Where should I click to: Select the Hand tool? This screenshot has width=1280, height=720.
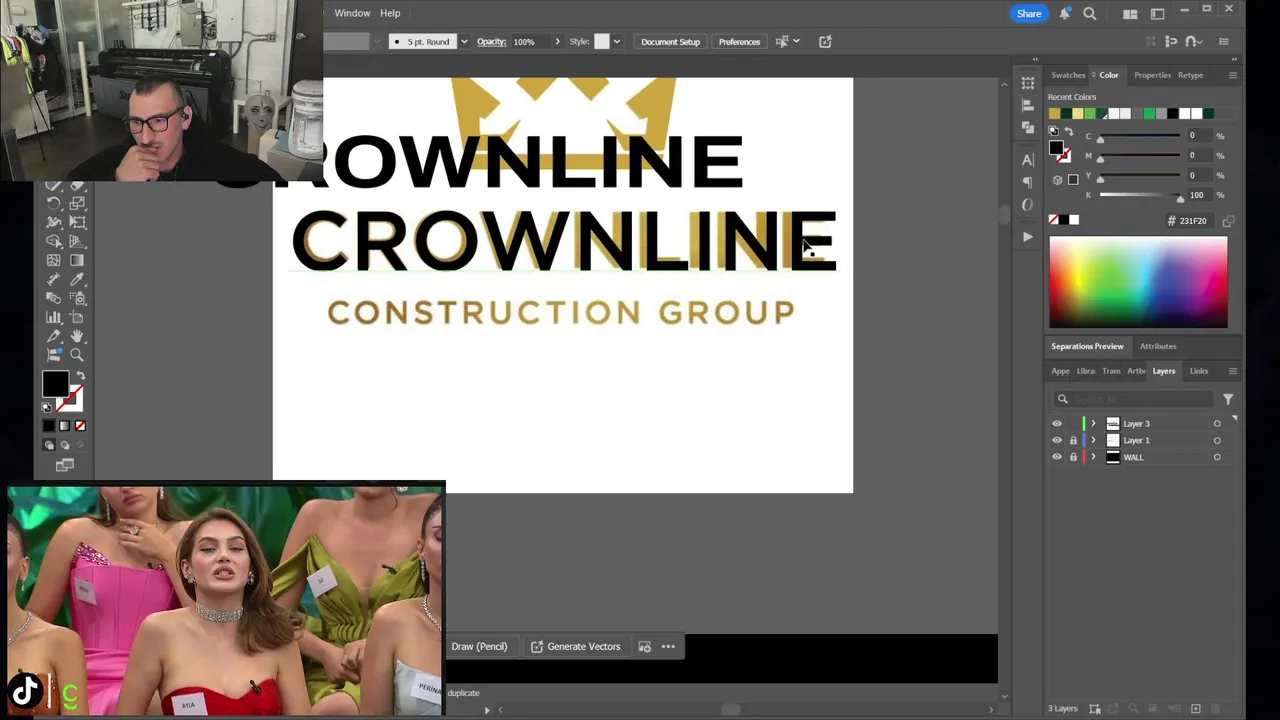pyautogui.click(x=77, y=336)
